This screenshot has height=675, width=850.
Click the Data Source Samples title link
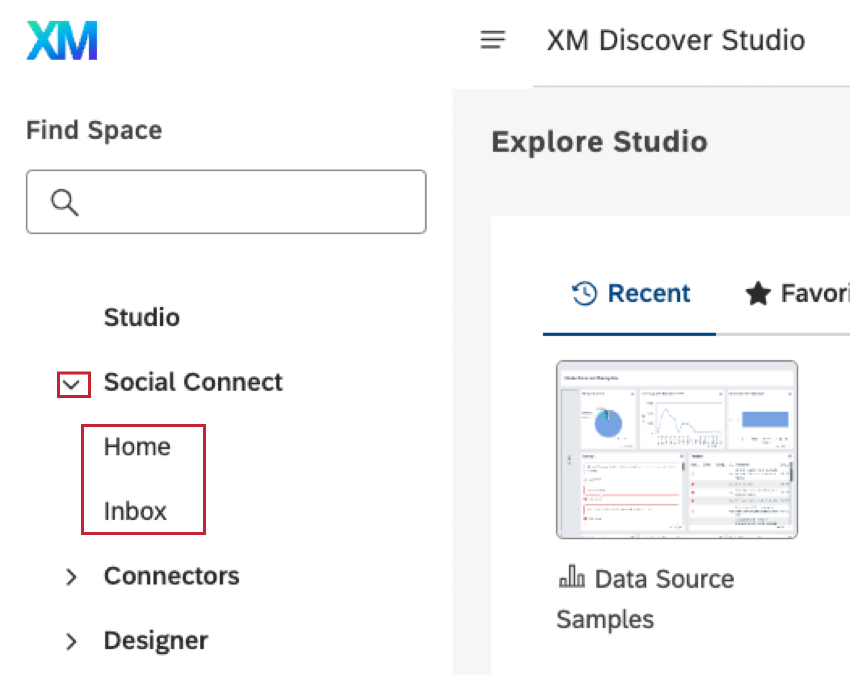tap(645, 599)
